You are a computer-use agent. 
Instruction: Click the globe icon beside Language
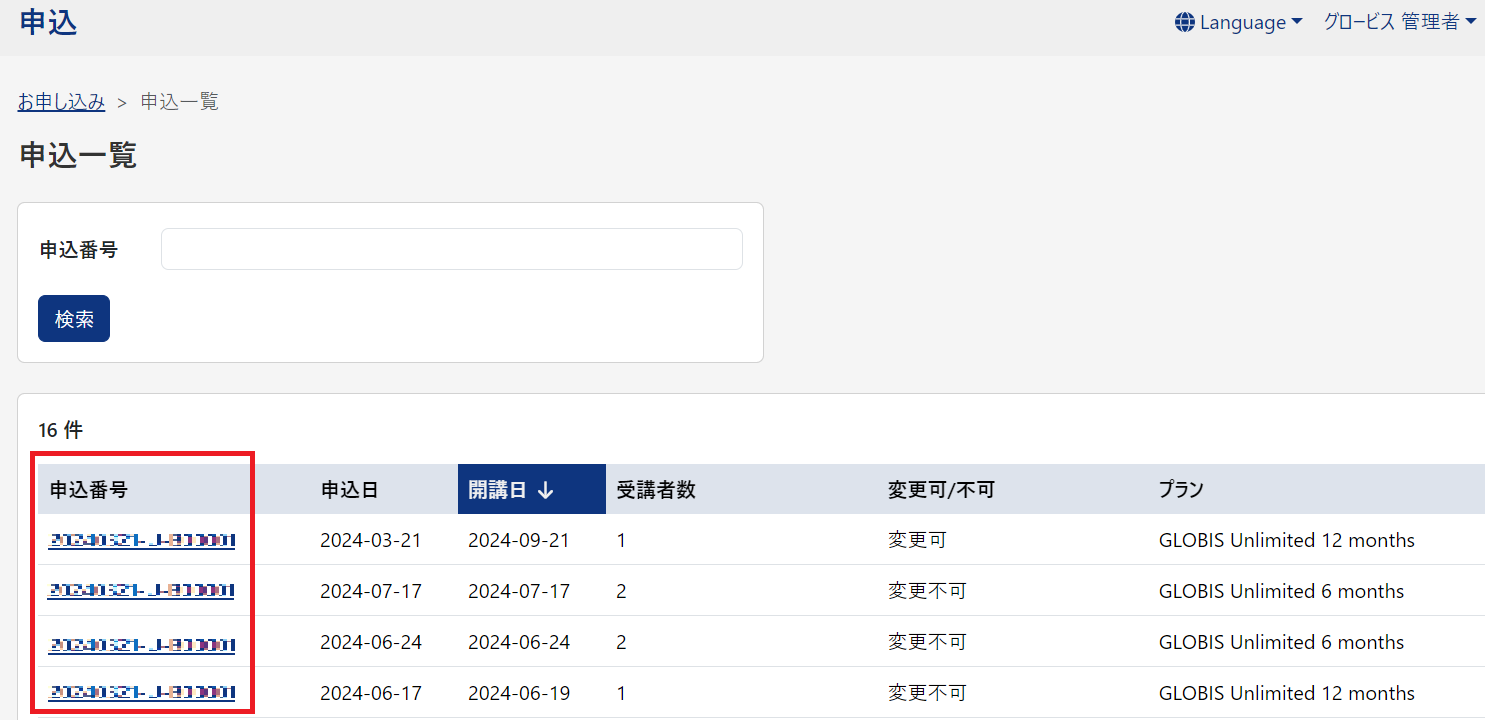coord(1185,22)
